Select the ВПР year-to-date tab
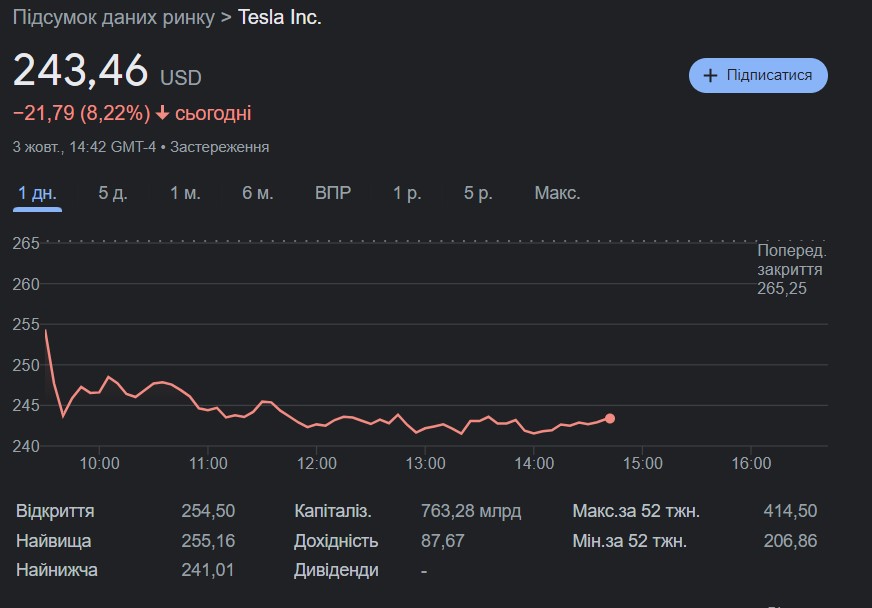The image size is (872, 608). coord(333,193)
